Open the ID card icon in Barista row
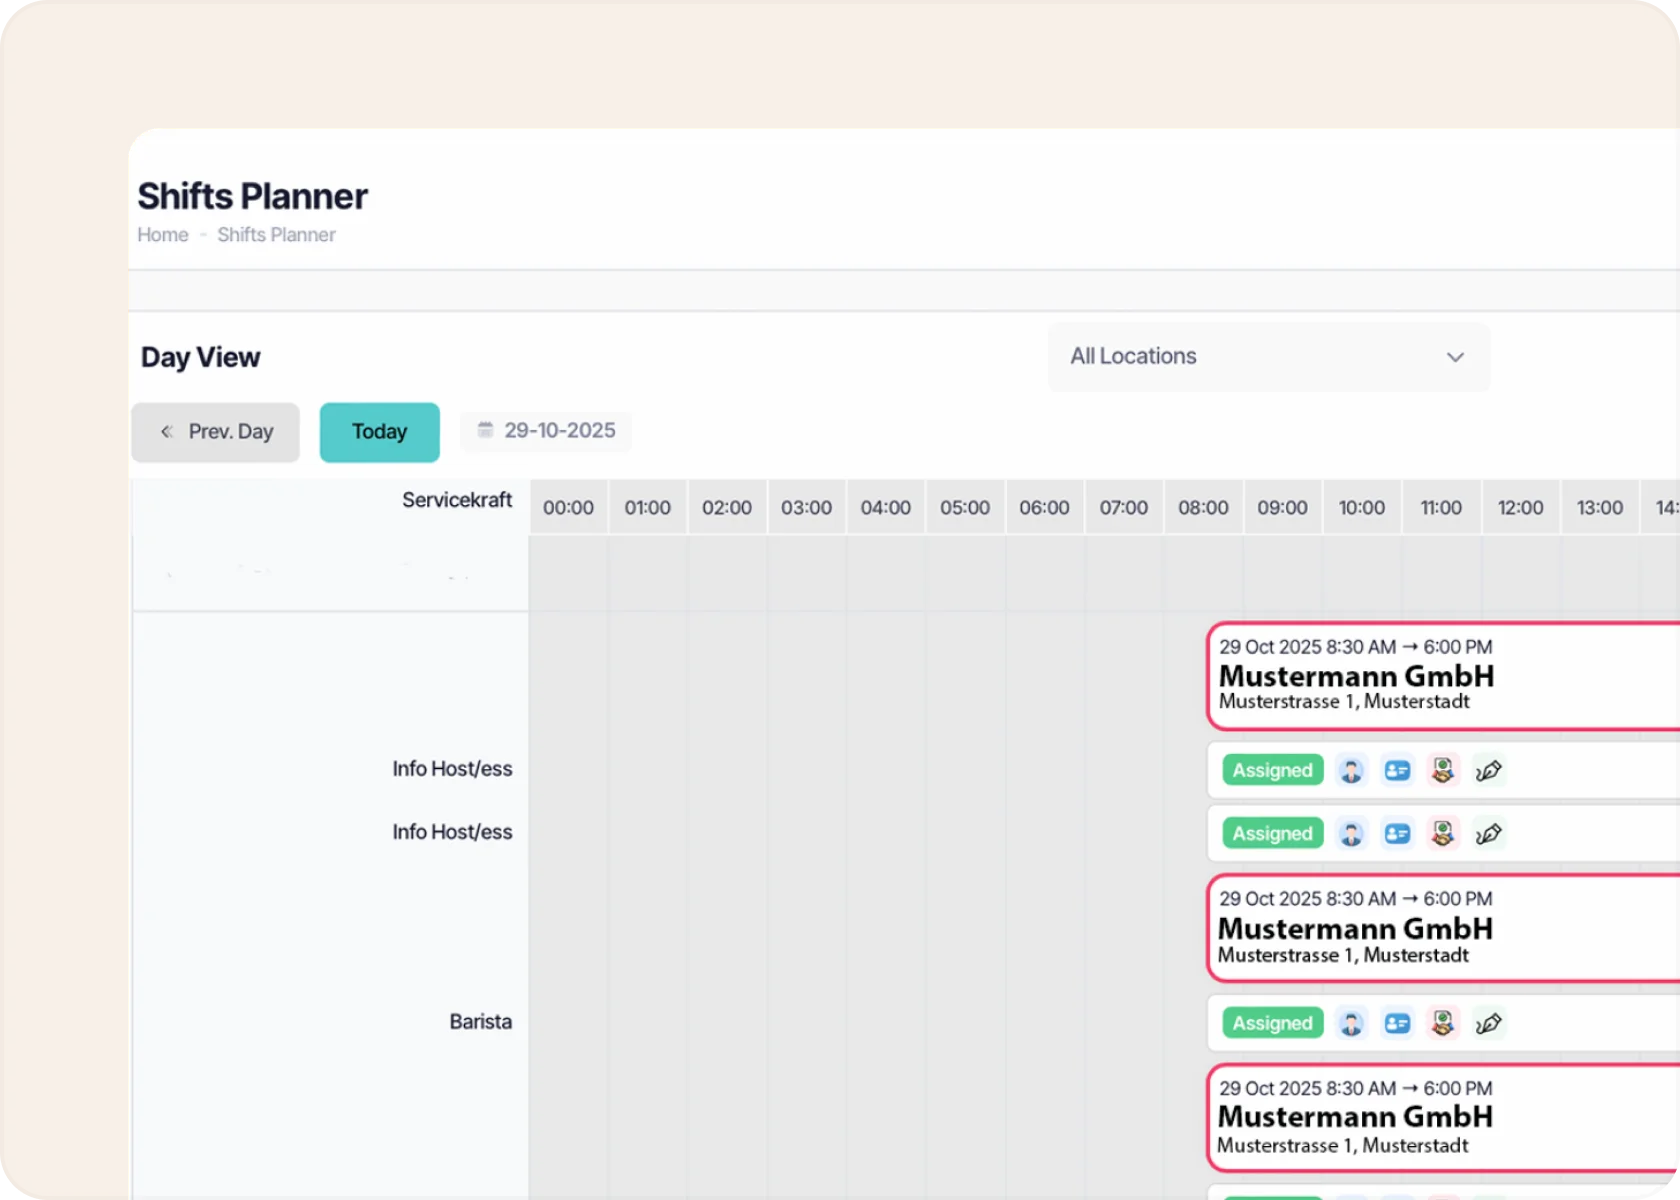 tap(1397, 1023)
